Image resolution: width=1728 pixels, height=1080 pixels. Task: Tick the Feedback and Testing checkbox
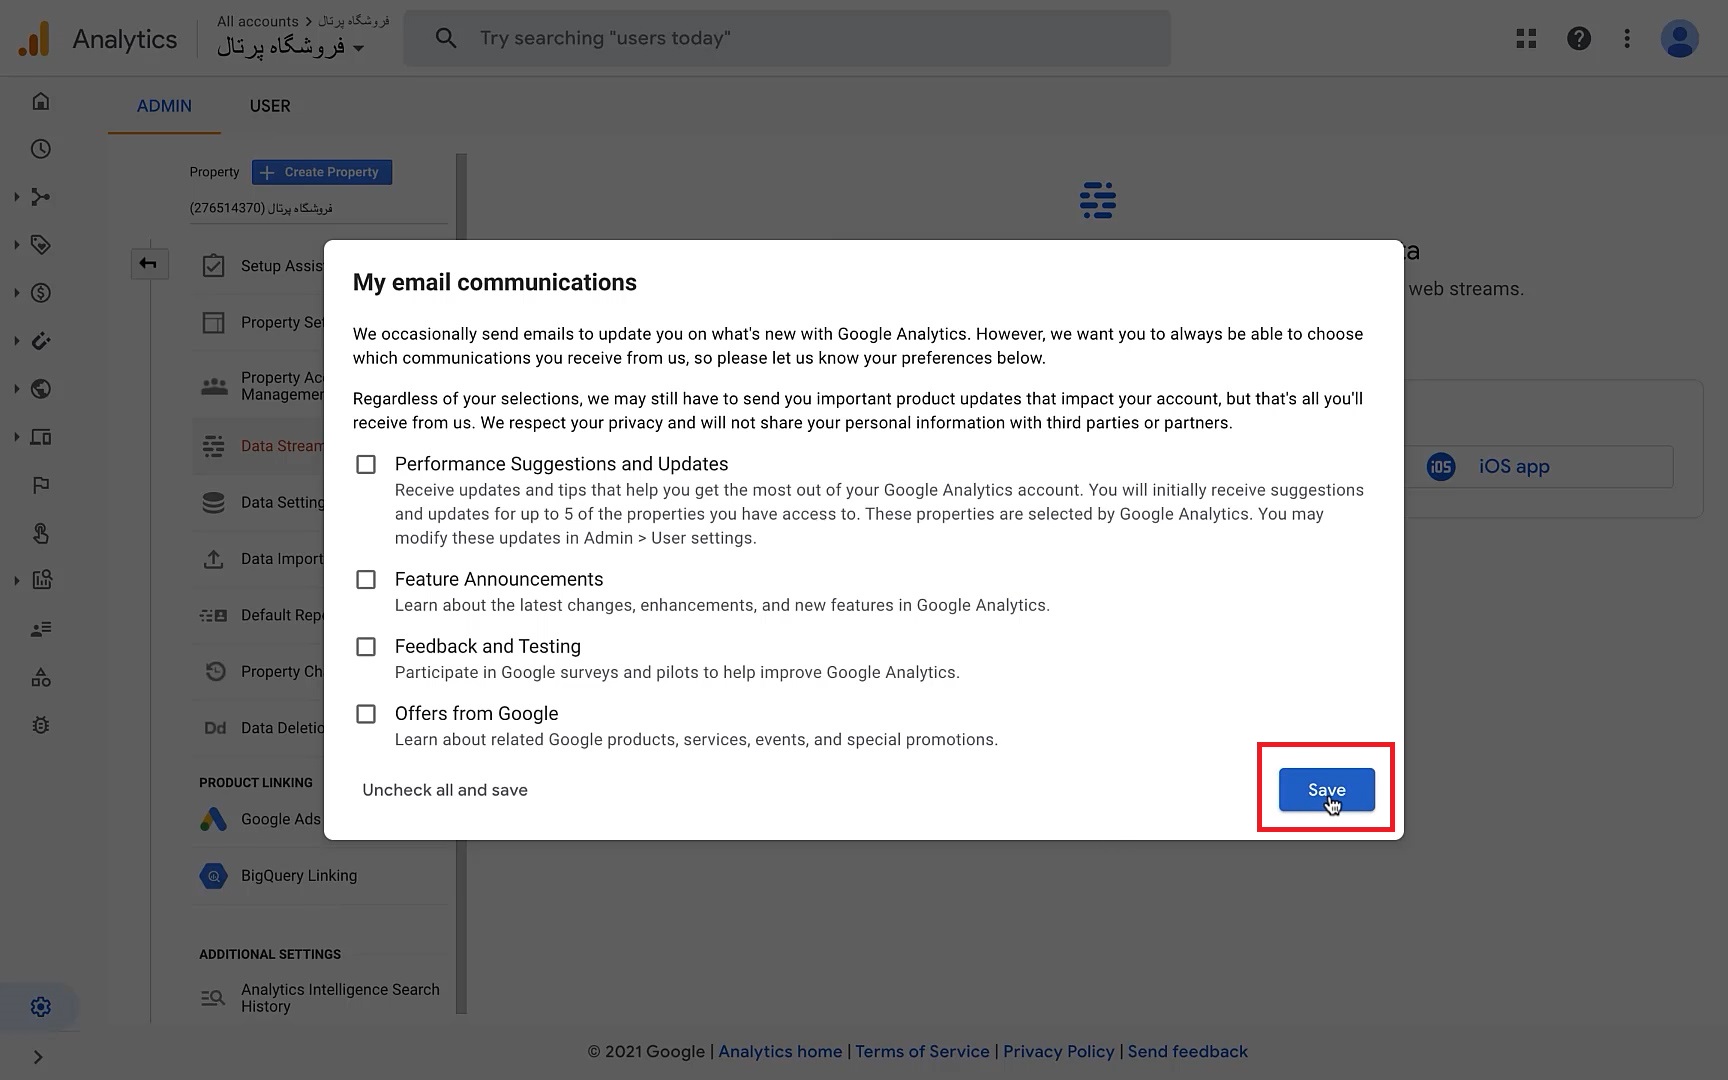click(366, 647)
